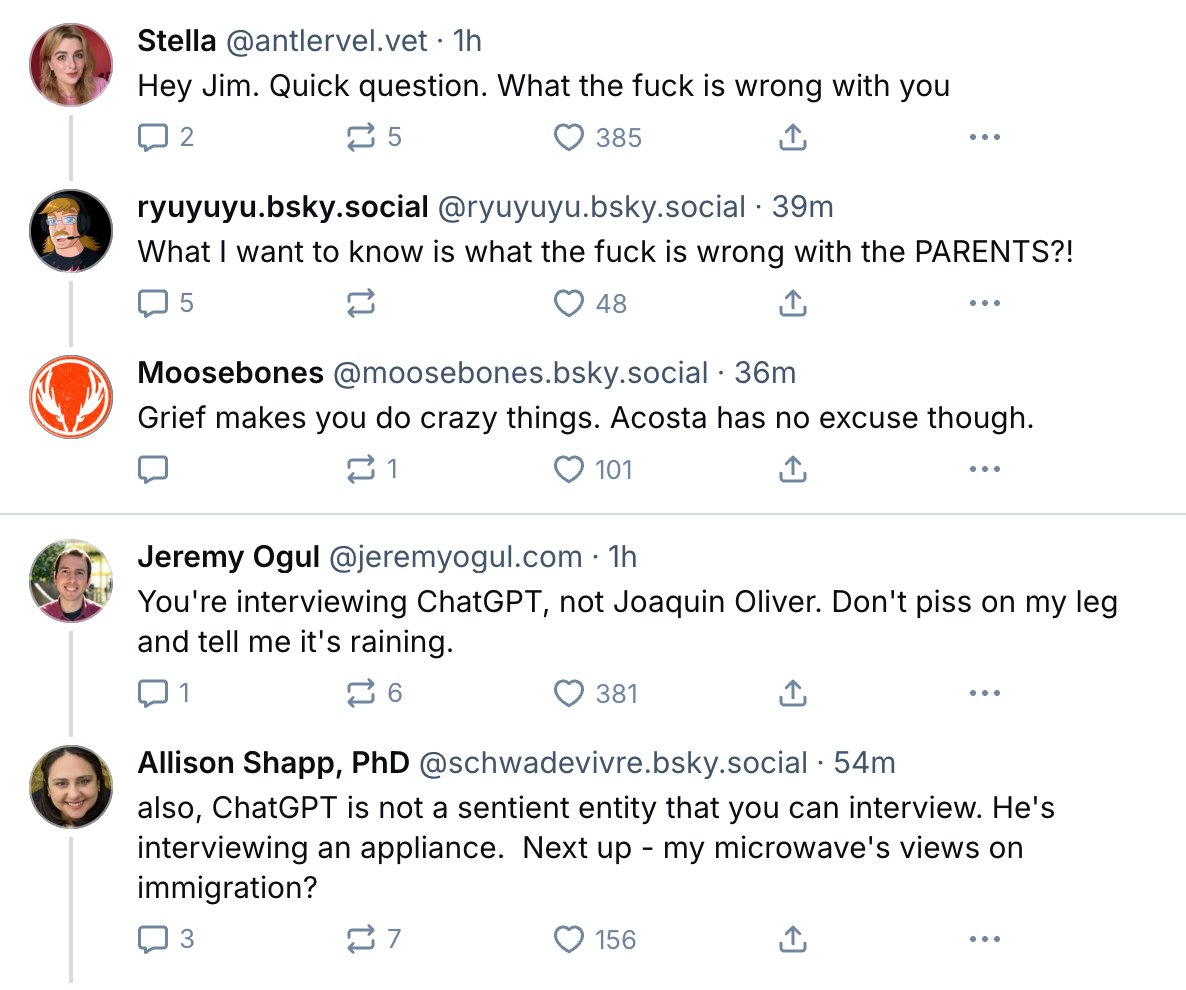Screen dimensions: 1186x990
Task: Share Stella's post via share icon
Action: pyautogui.click(x=792, y=137)
